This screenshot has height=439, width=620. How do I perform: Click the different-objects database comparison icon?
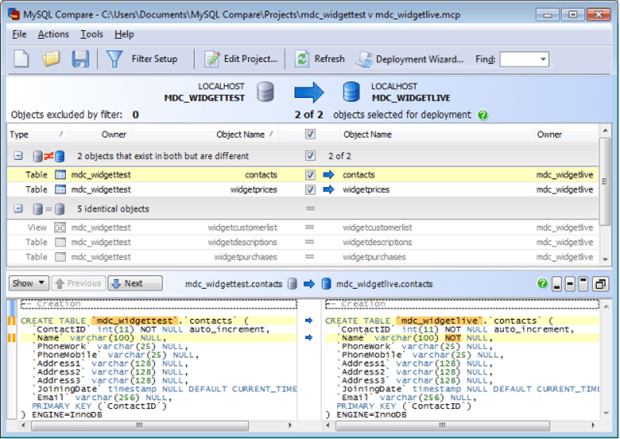[48, 156]
